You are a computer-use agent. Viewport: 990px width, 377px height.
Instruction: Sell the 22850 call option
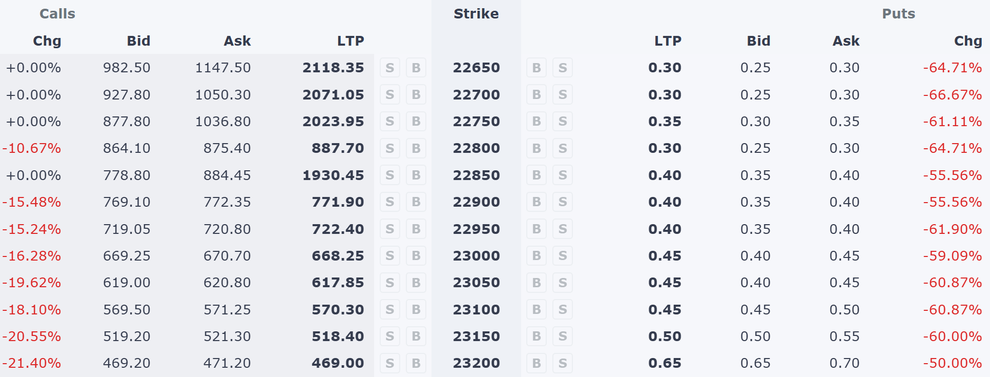pos(390,175)
